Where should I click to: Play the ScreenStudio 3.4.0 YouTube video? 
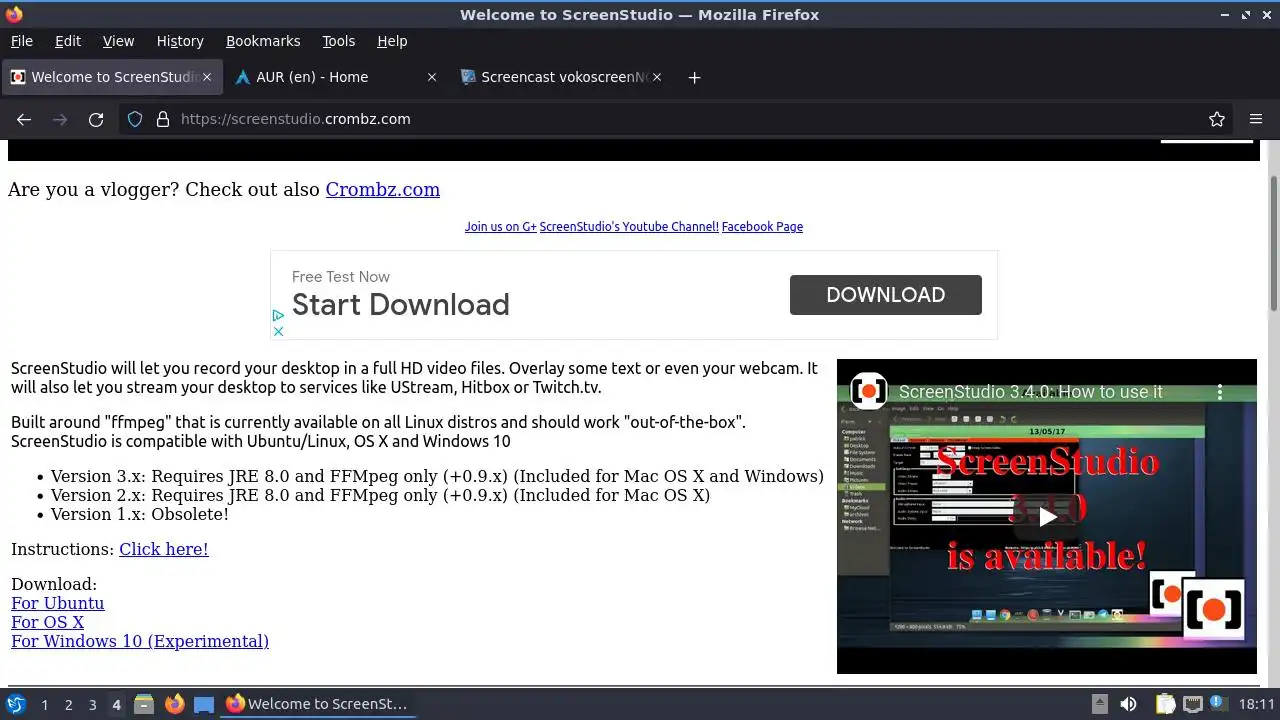coord(1046,516)
